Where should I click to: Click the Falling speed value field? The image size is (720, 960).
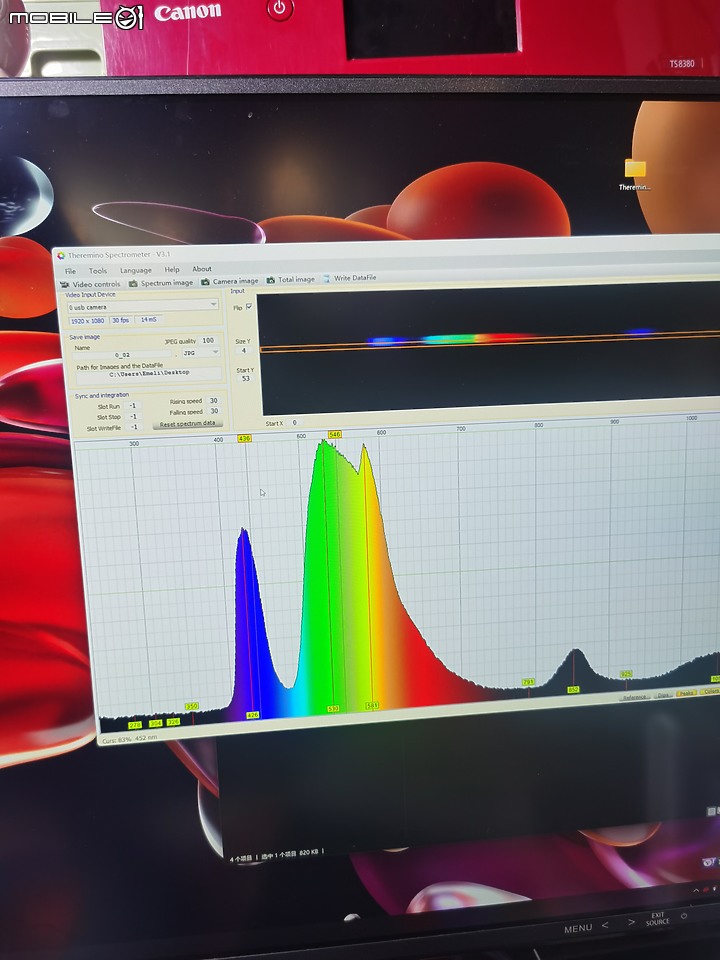click(214, 411)
